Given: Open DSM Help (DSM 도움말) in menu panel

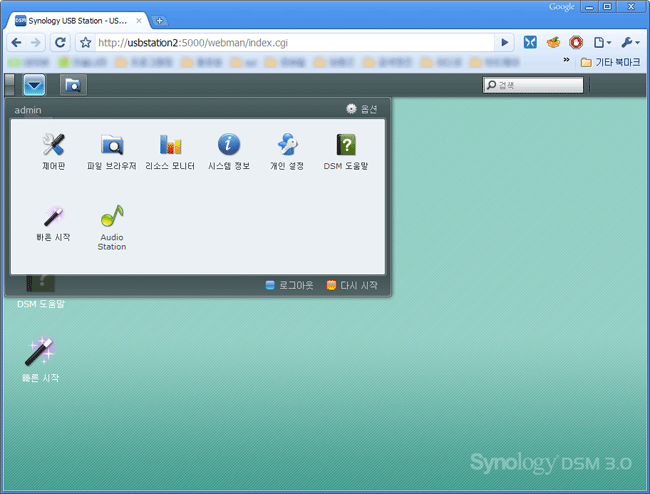Looking at the screenshot, I should [346, 151].
